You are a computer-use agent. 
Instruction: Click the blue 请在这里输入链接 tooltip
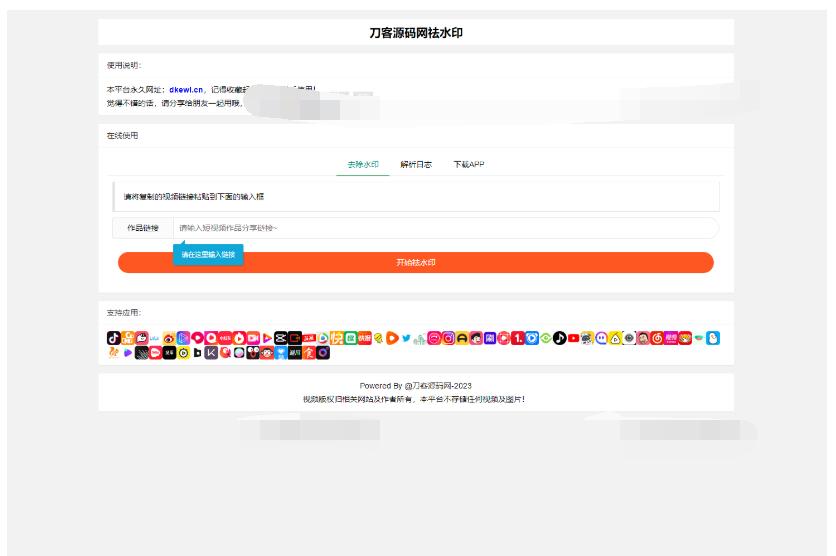208,255
